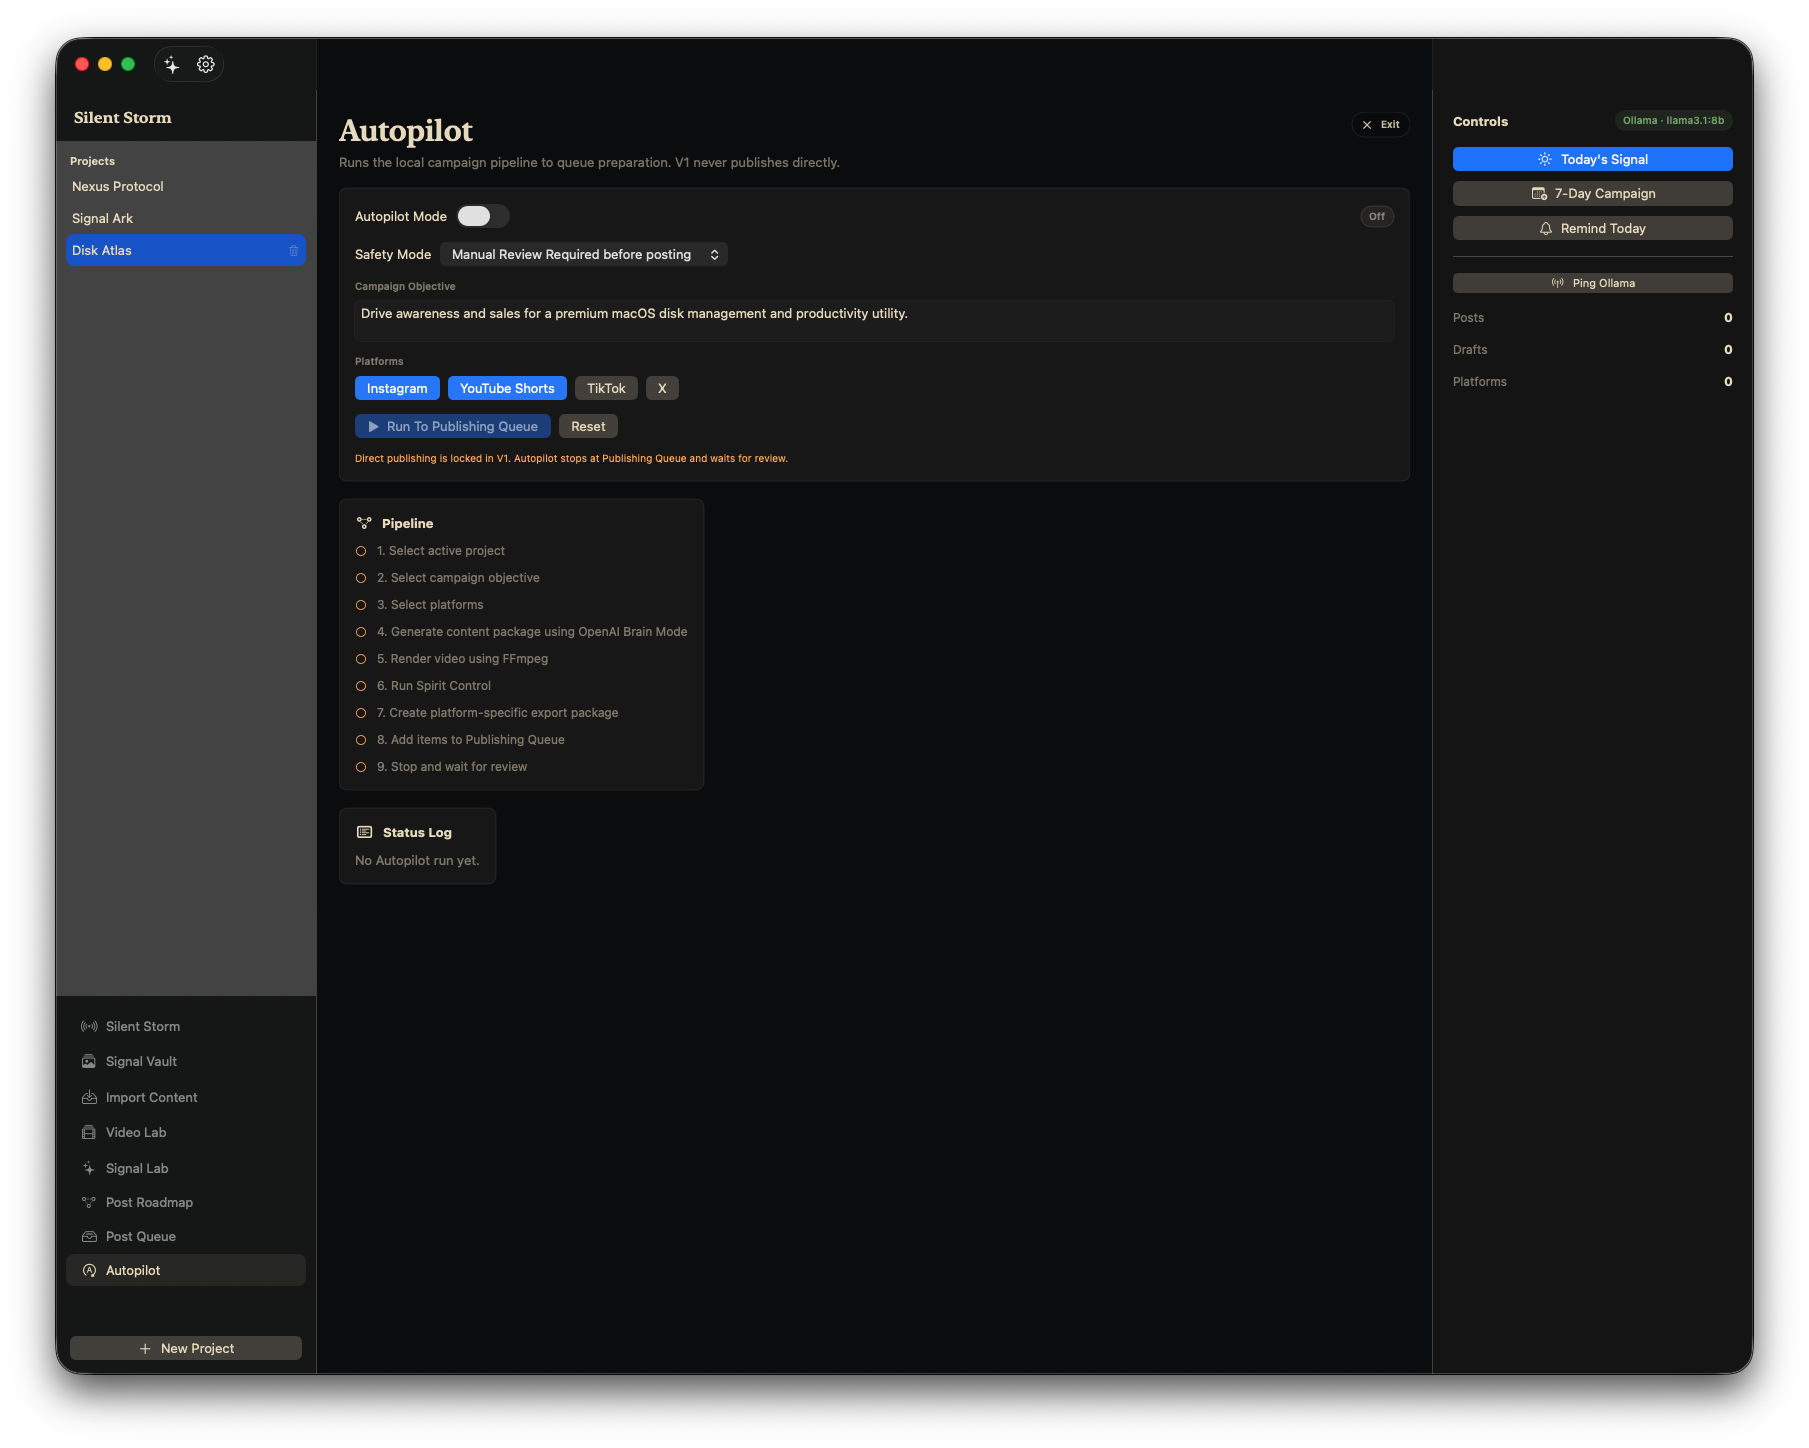
Task: Click the 7-Day Campaign button
Action: (1593, 194)
